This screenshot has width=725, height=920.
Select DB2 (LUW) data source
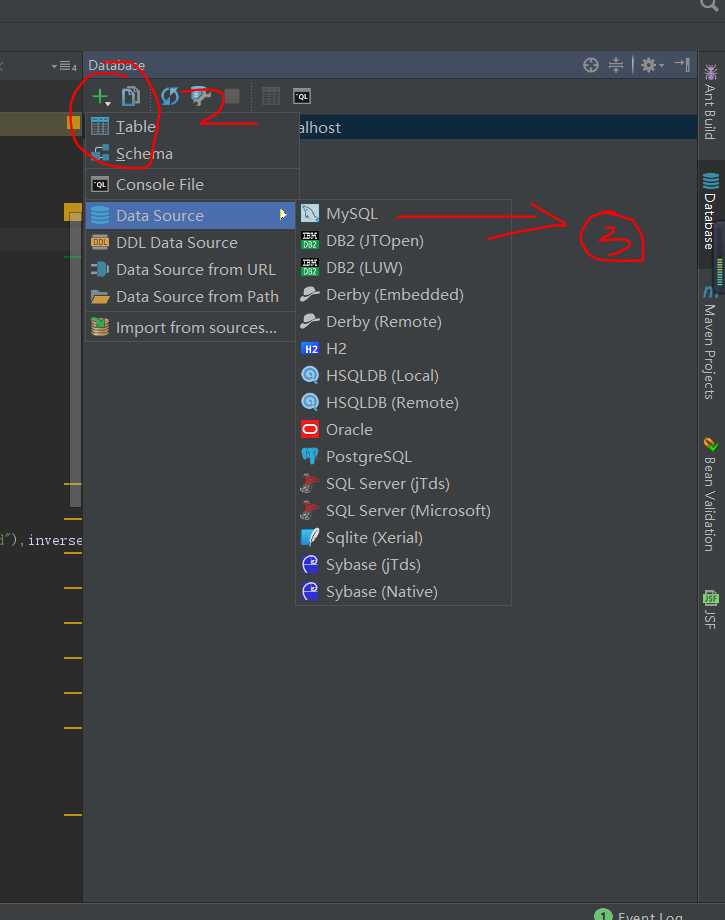[x=403, y=268]
